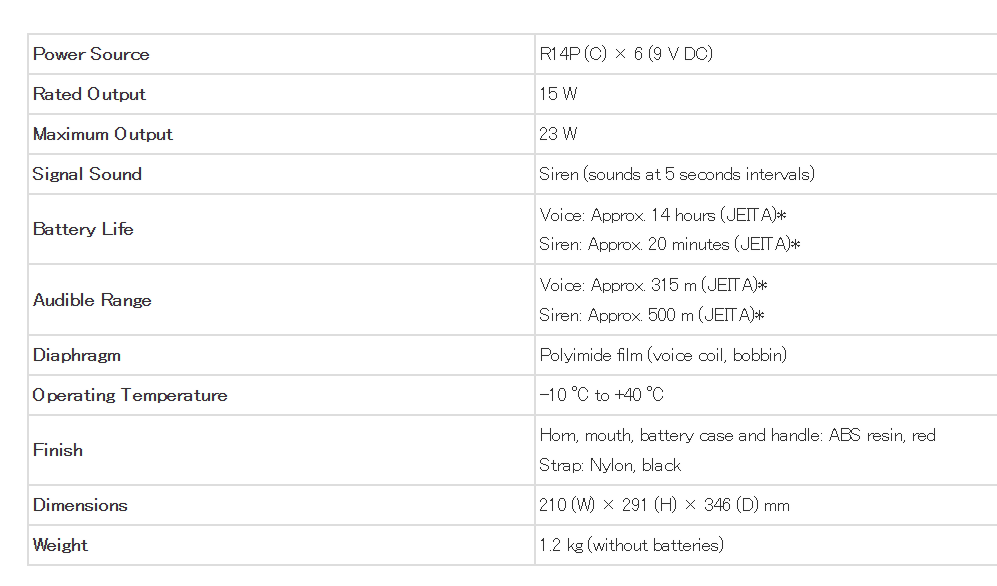This screenshot has width=997, height=586.
Task: Click the Siren Approx. 500 m text
Action: 652,315
